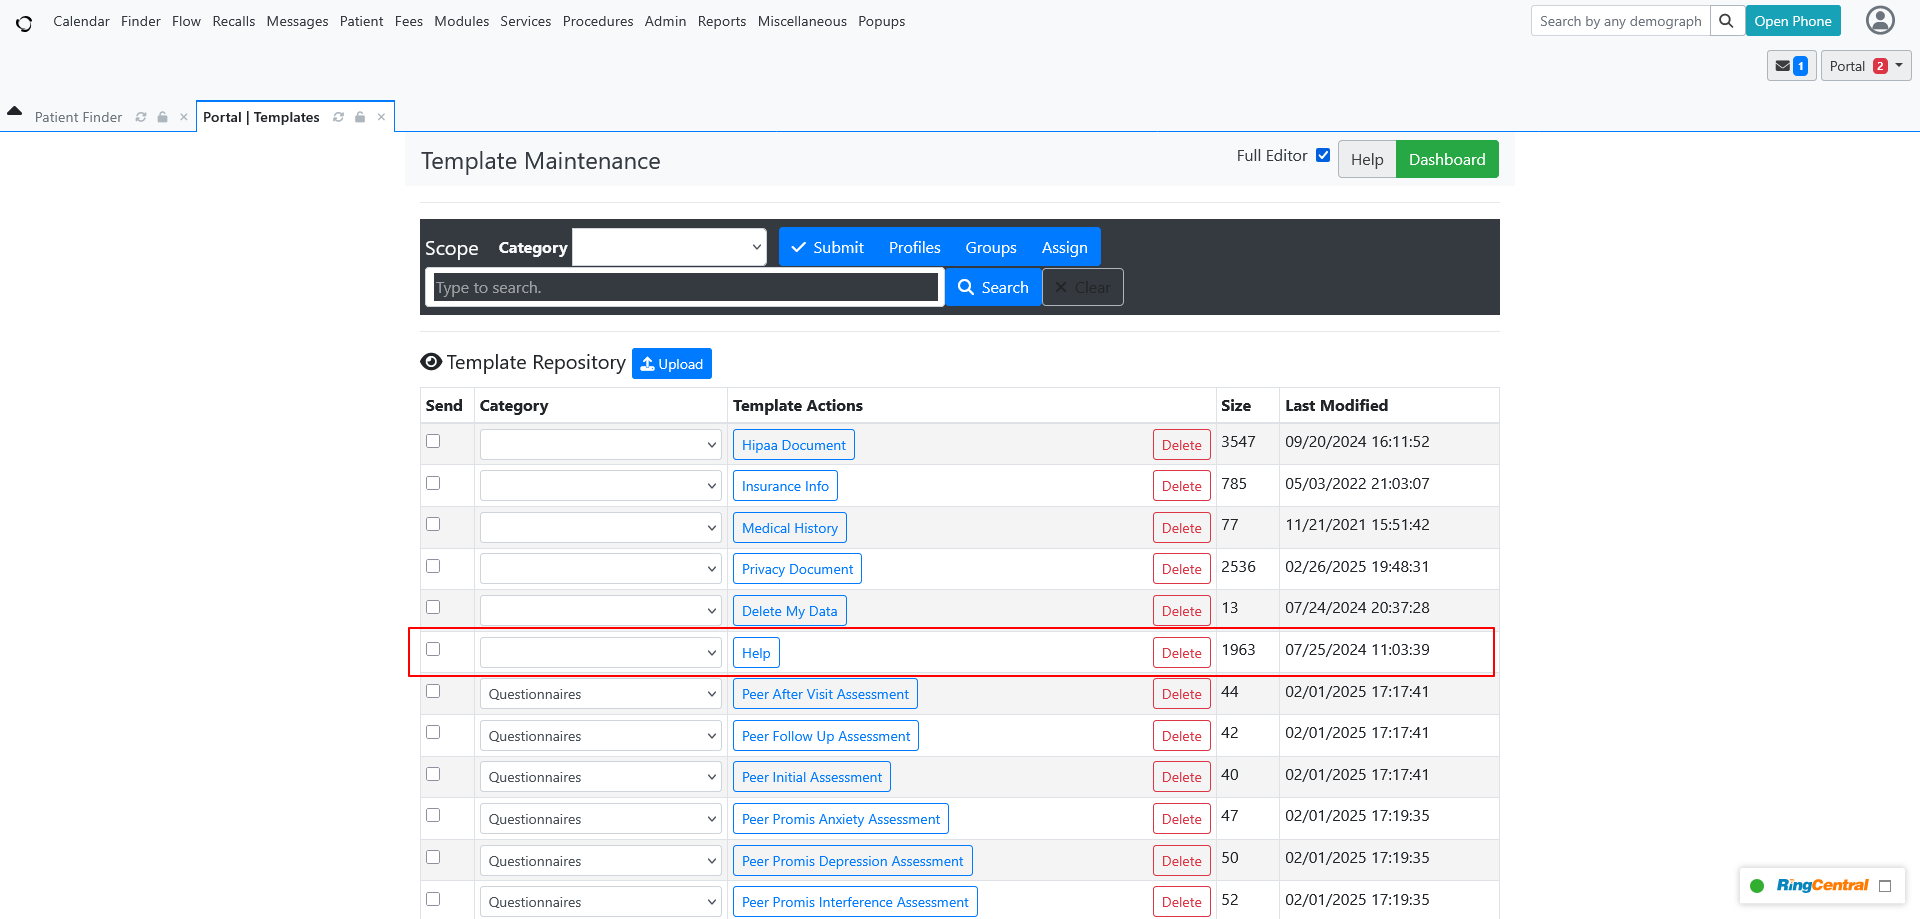Open the category dropdown for Privacy Document
Viewport: 1920px width, 919px height.
pos(601,569)
